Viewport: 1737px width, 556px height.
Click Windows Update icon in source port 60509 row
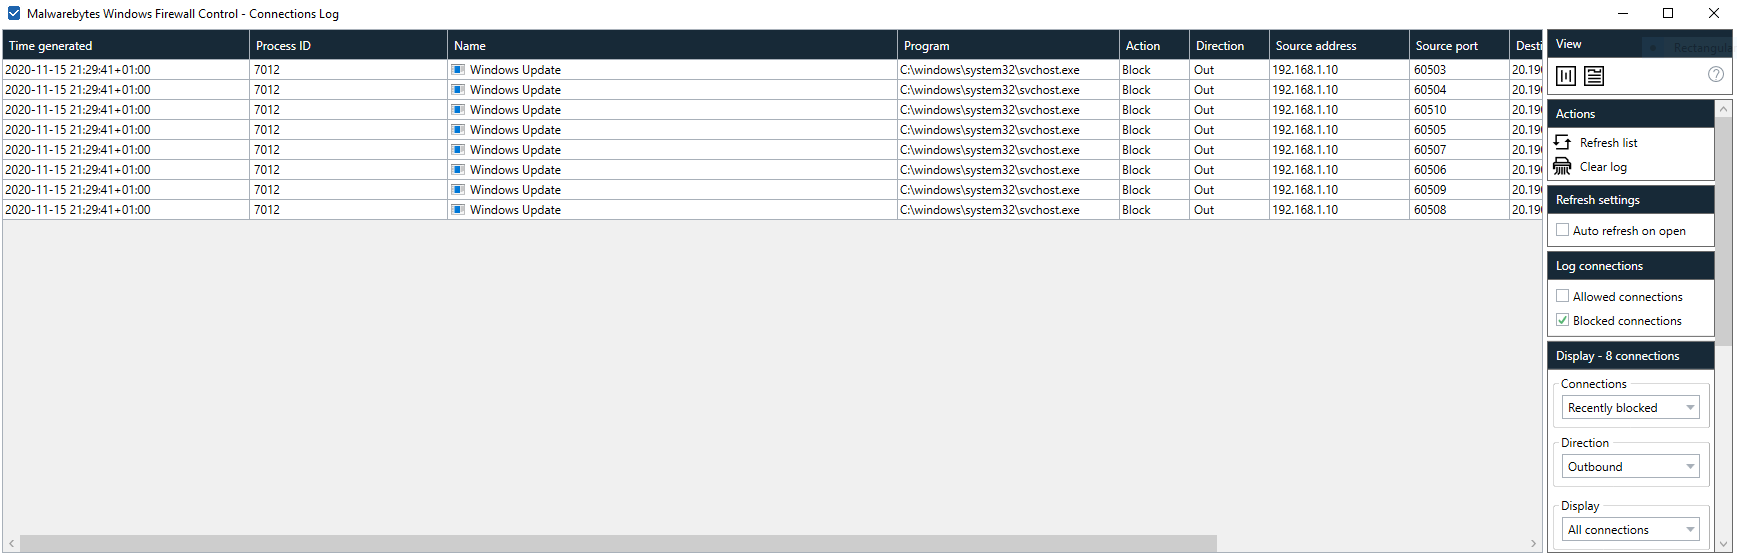tap(458, 190)
